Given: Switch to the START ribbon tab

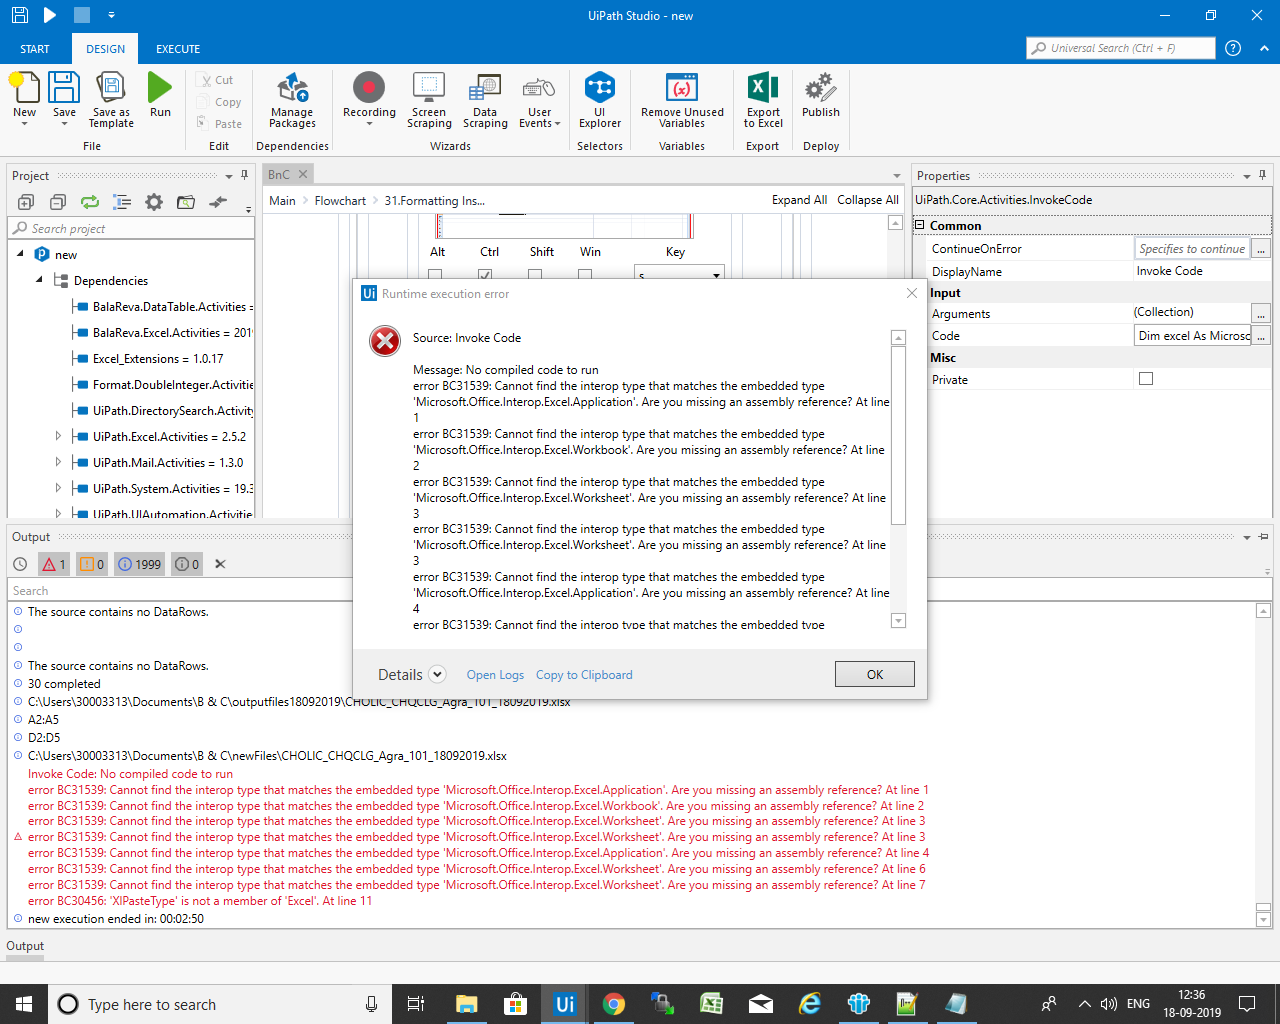Looking at the screenshot, I should [35, 49].
